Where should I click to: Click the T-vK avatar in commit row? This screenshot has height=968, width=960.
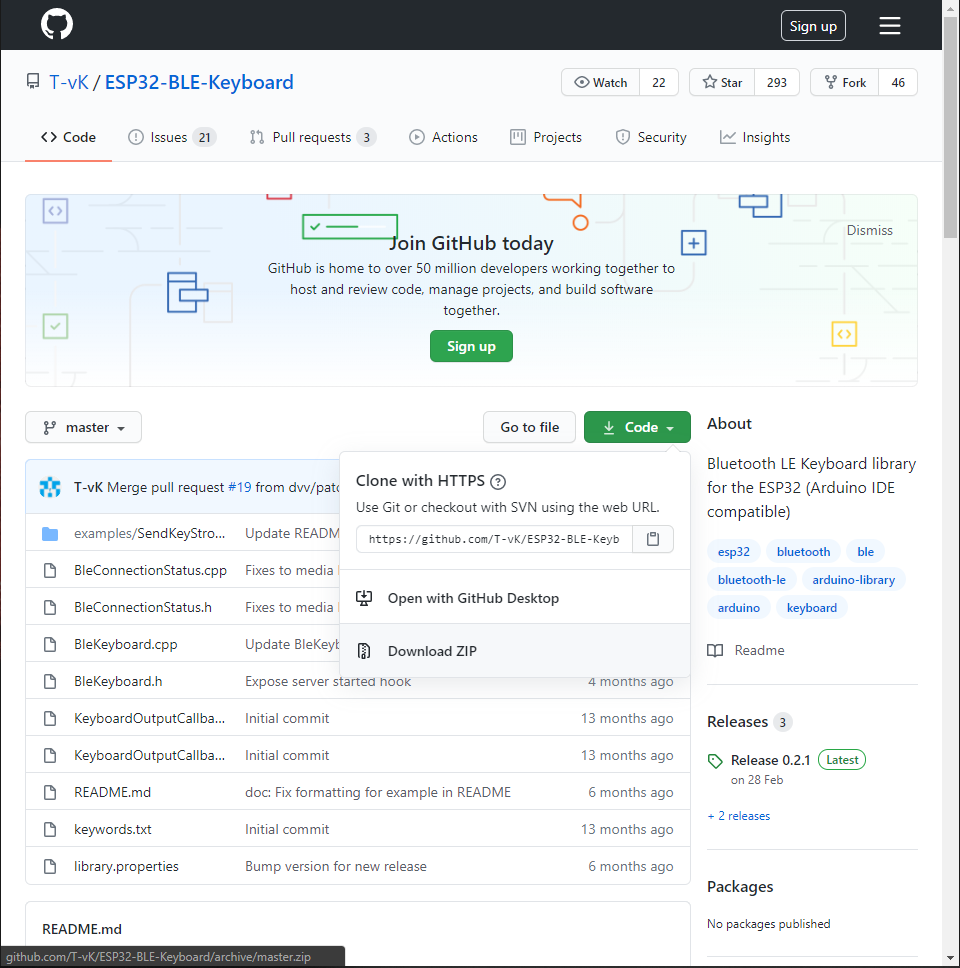50,487
